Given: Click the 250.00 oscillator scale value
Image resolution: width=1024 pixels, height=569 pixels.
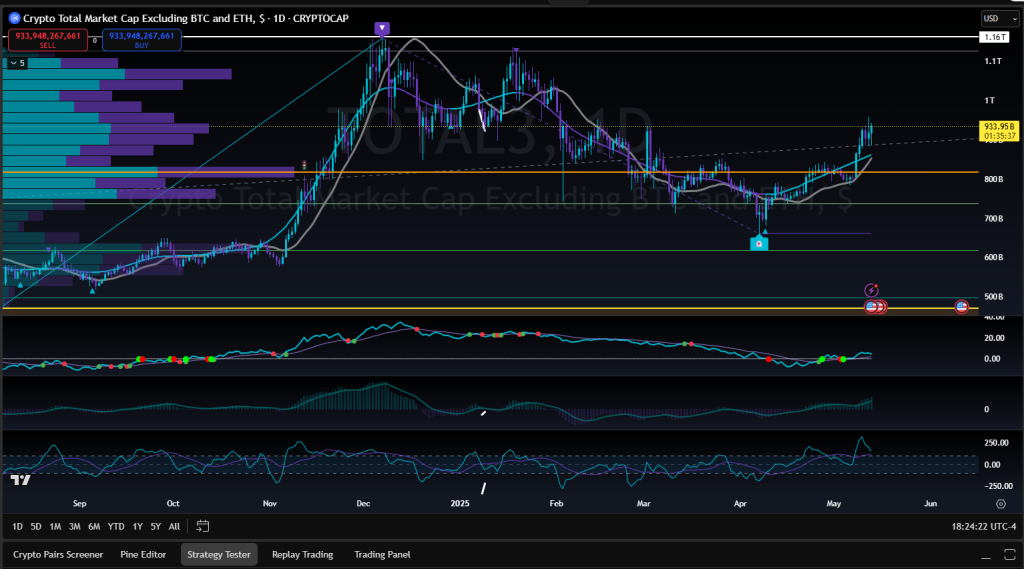Looking at the screenshot, I should pyautogui.click(x=996, y=443).
